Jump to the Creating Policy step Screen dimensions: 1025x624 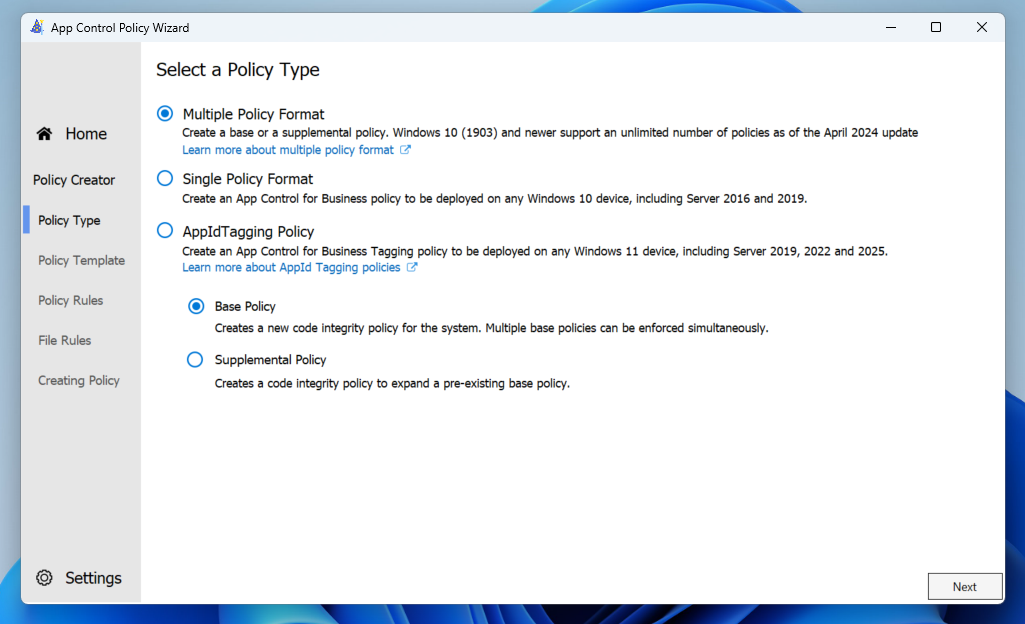tap(78, 380)
